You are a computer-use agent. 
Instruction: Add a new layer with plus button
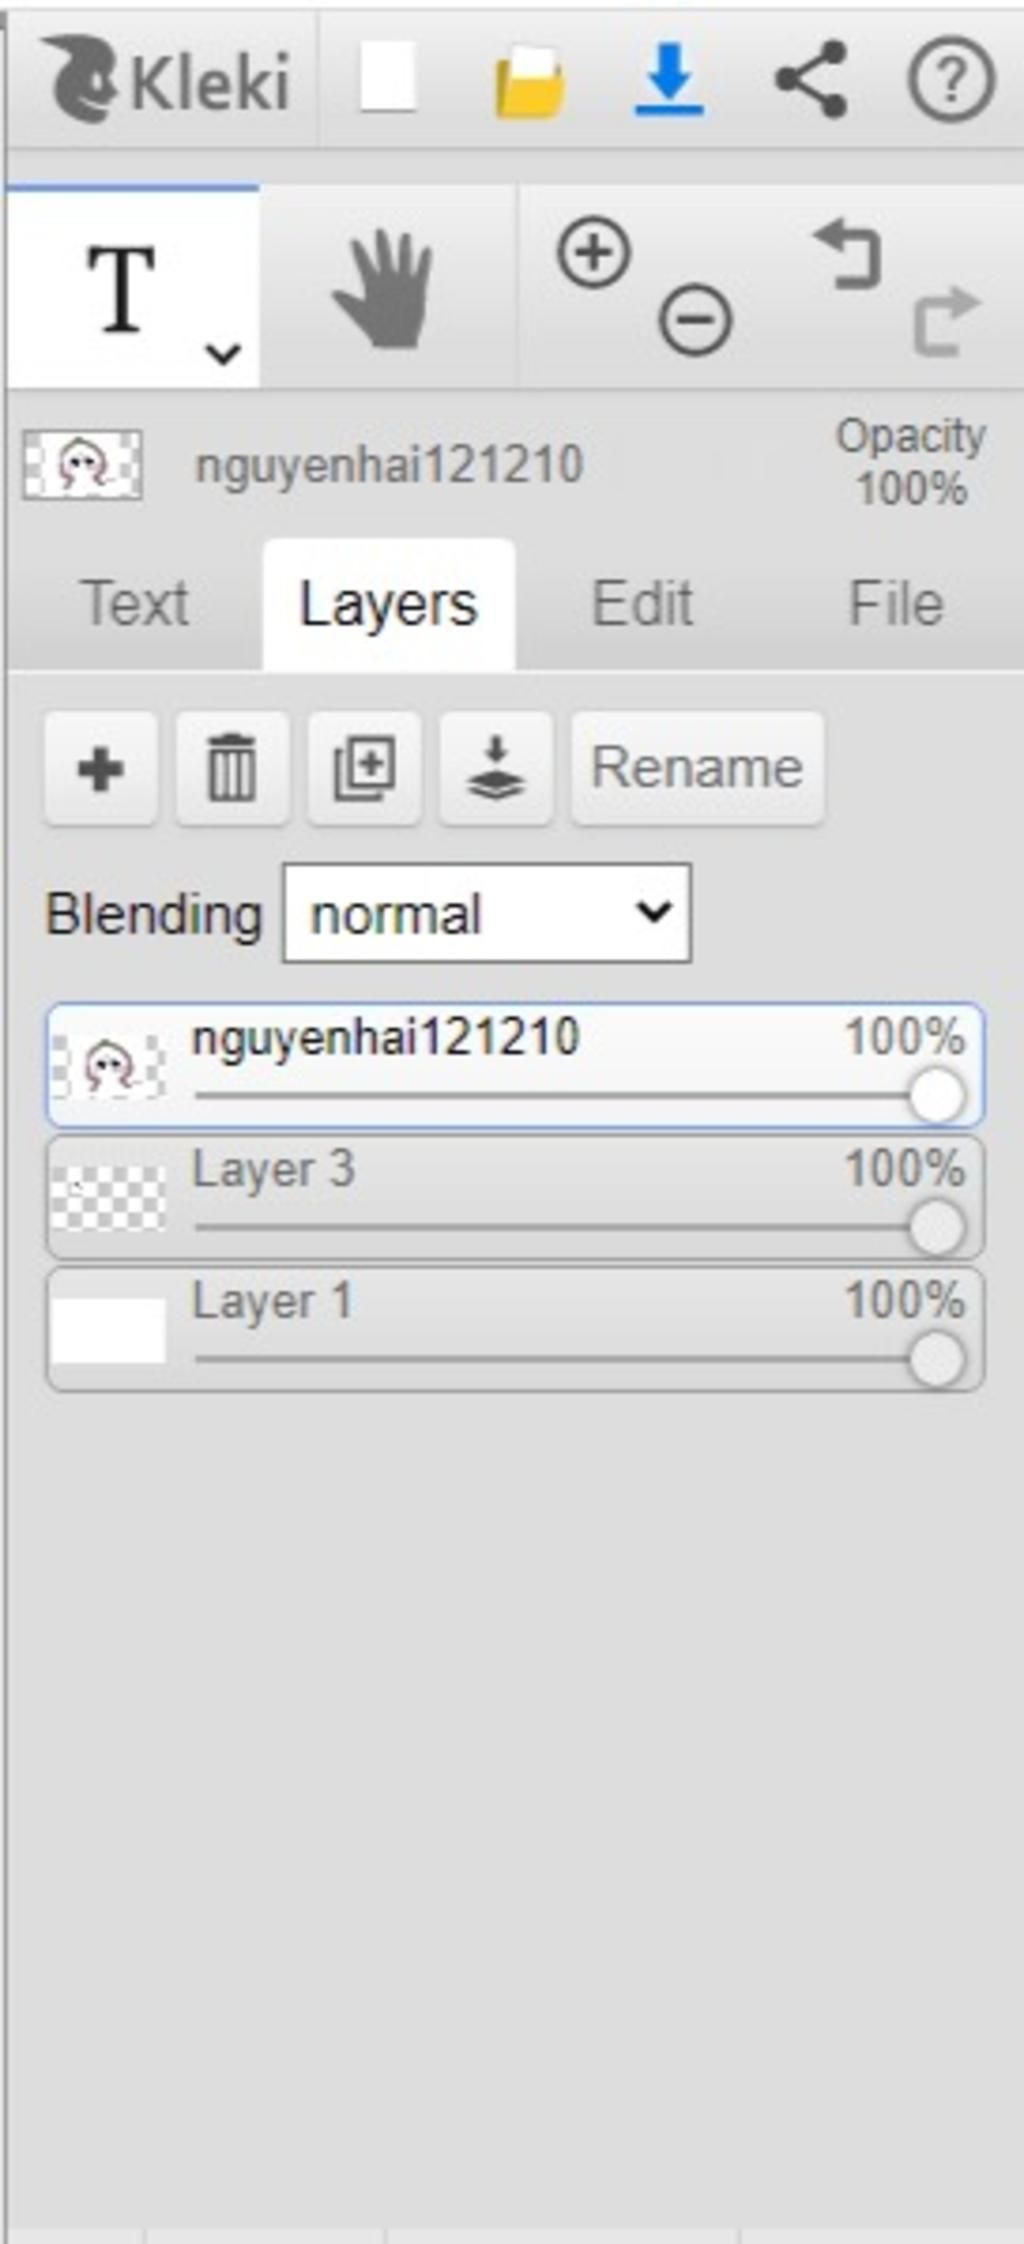100,768
